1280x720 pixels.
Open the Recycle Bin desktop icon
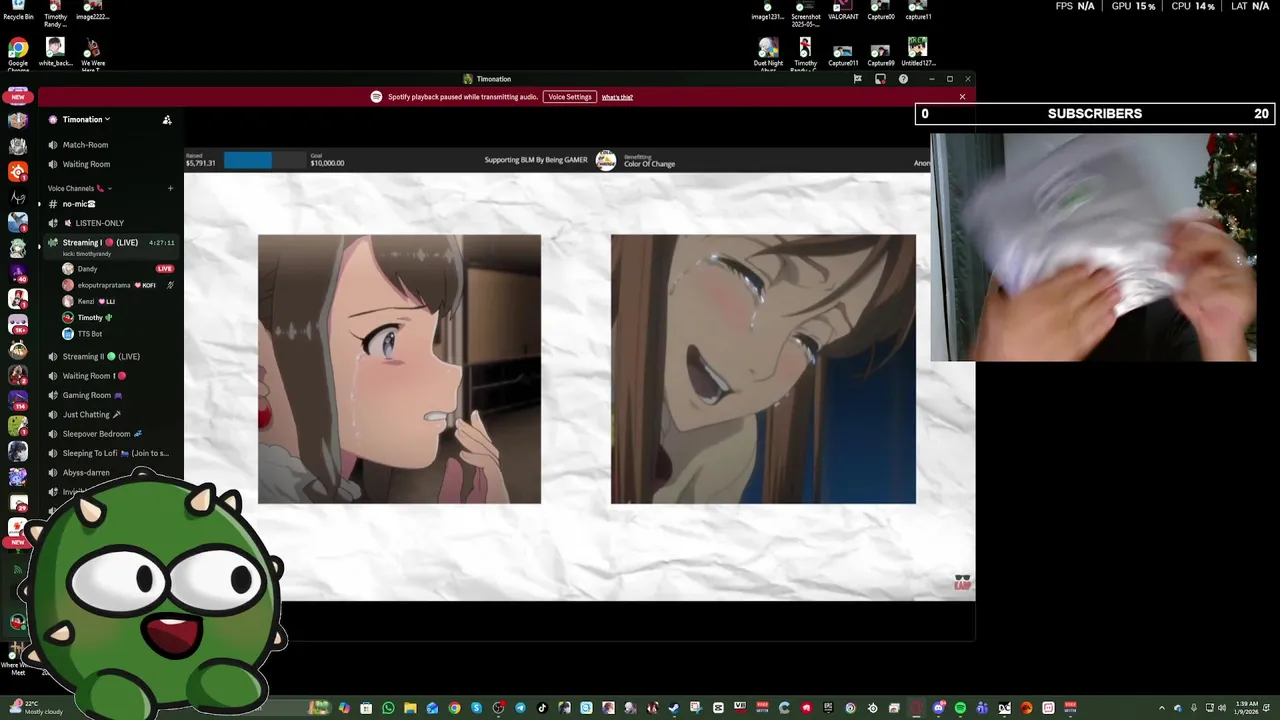click(x=18, y=11)
